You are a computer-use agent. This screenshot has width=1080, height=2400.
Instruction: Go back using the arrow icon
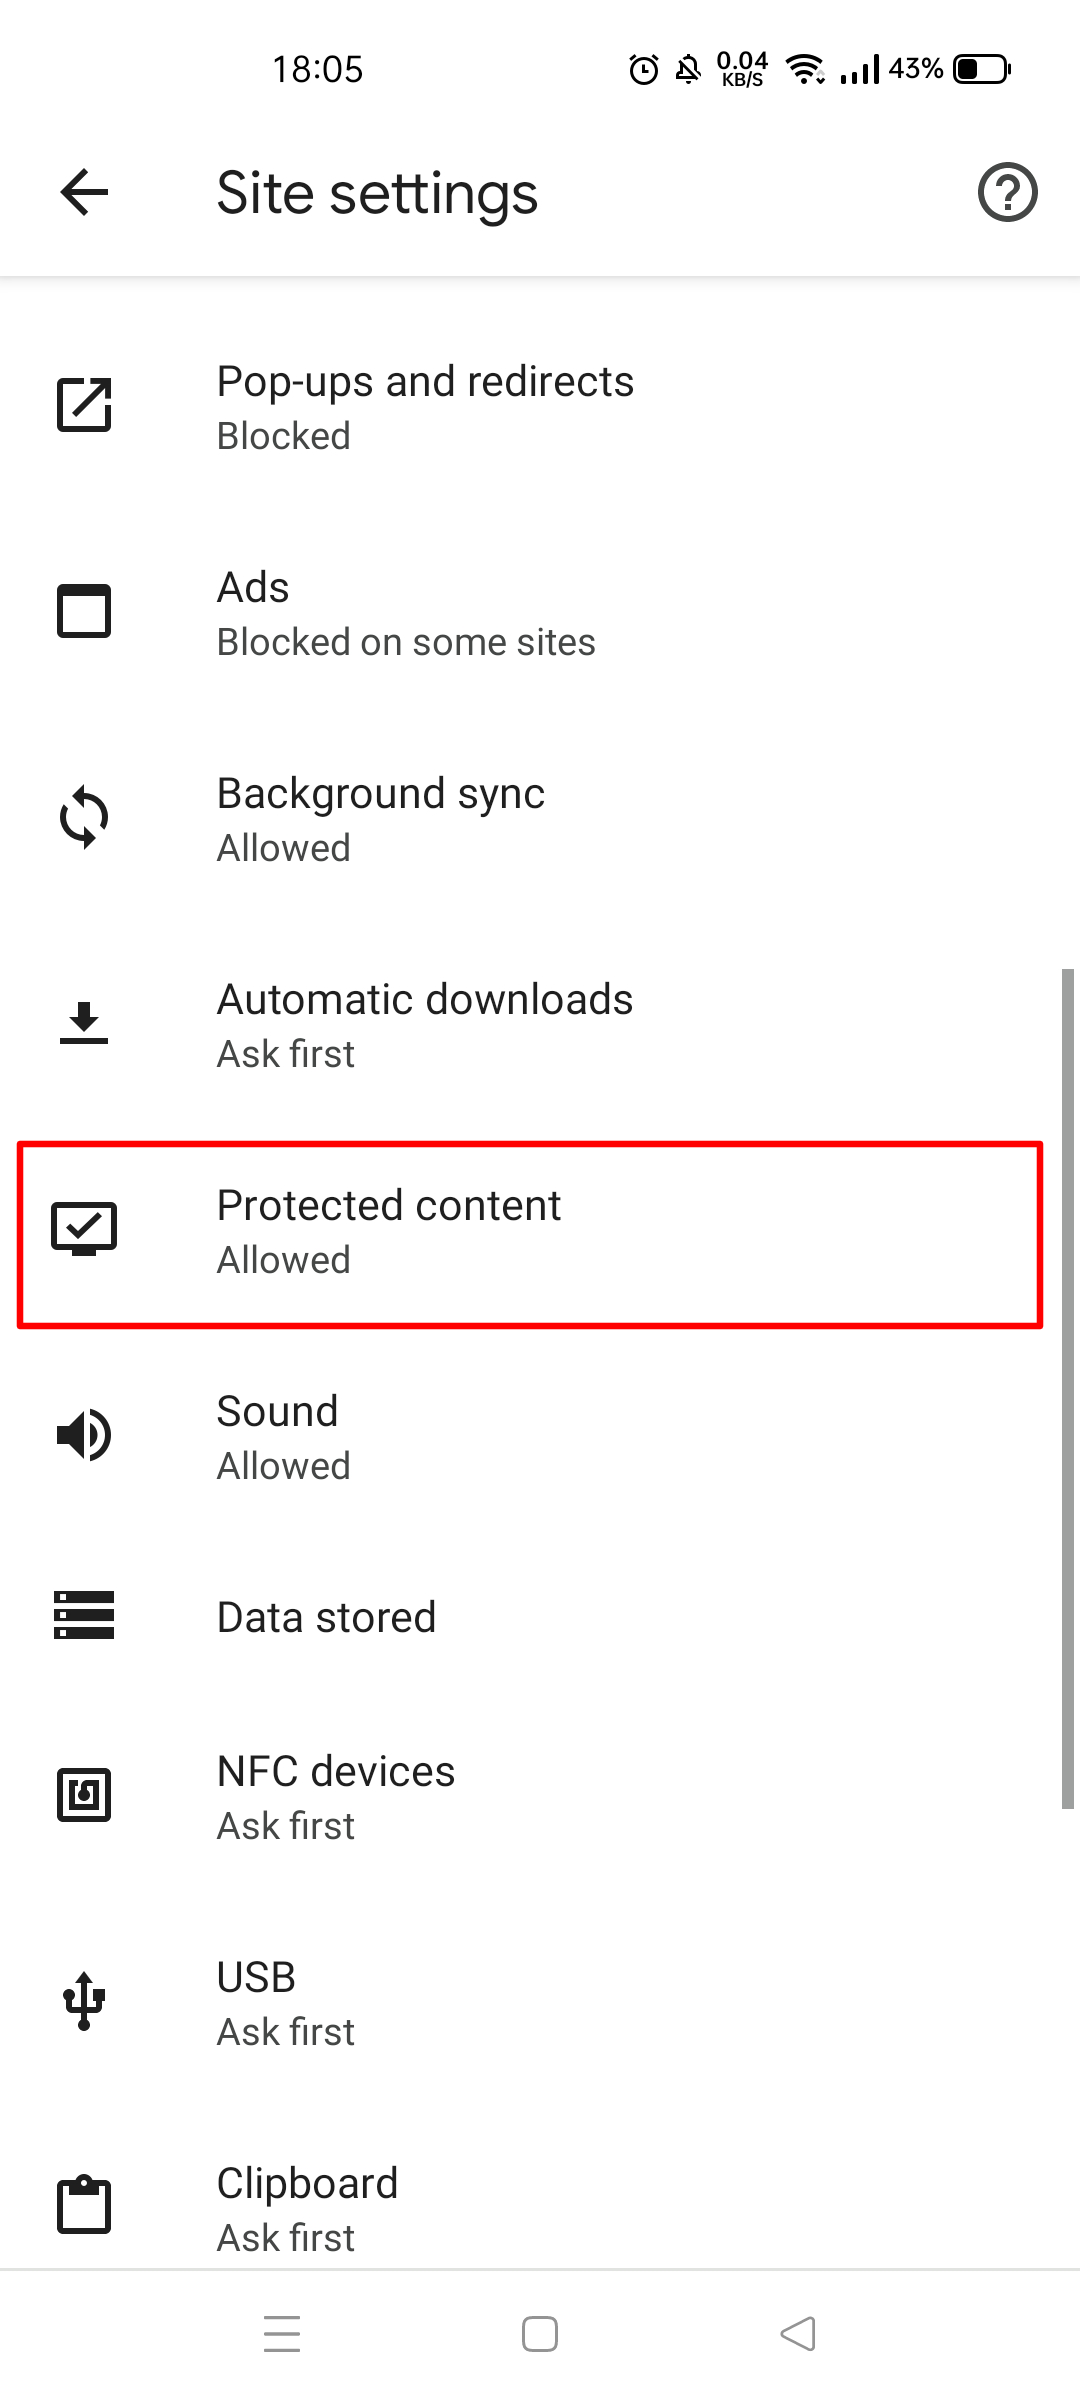pyautogui.click(x=83, y=192)
